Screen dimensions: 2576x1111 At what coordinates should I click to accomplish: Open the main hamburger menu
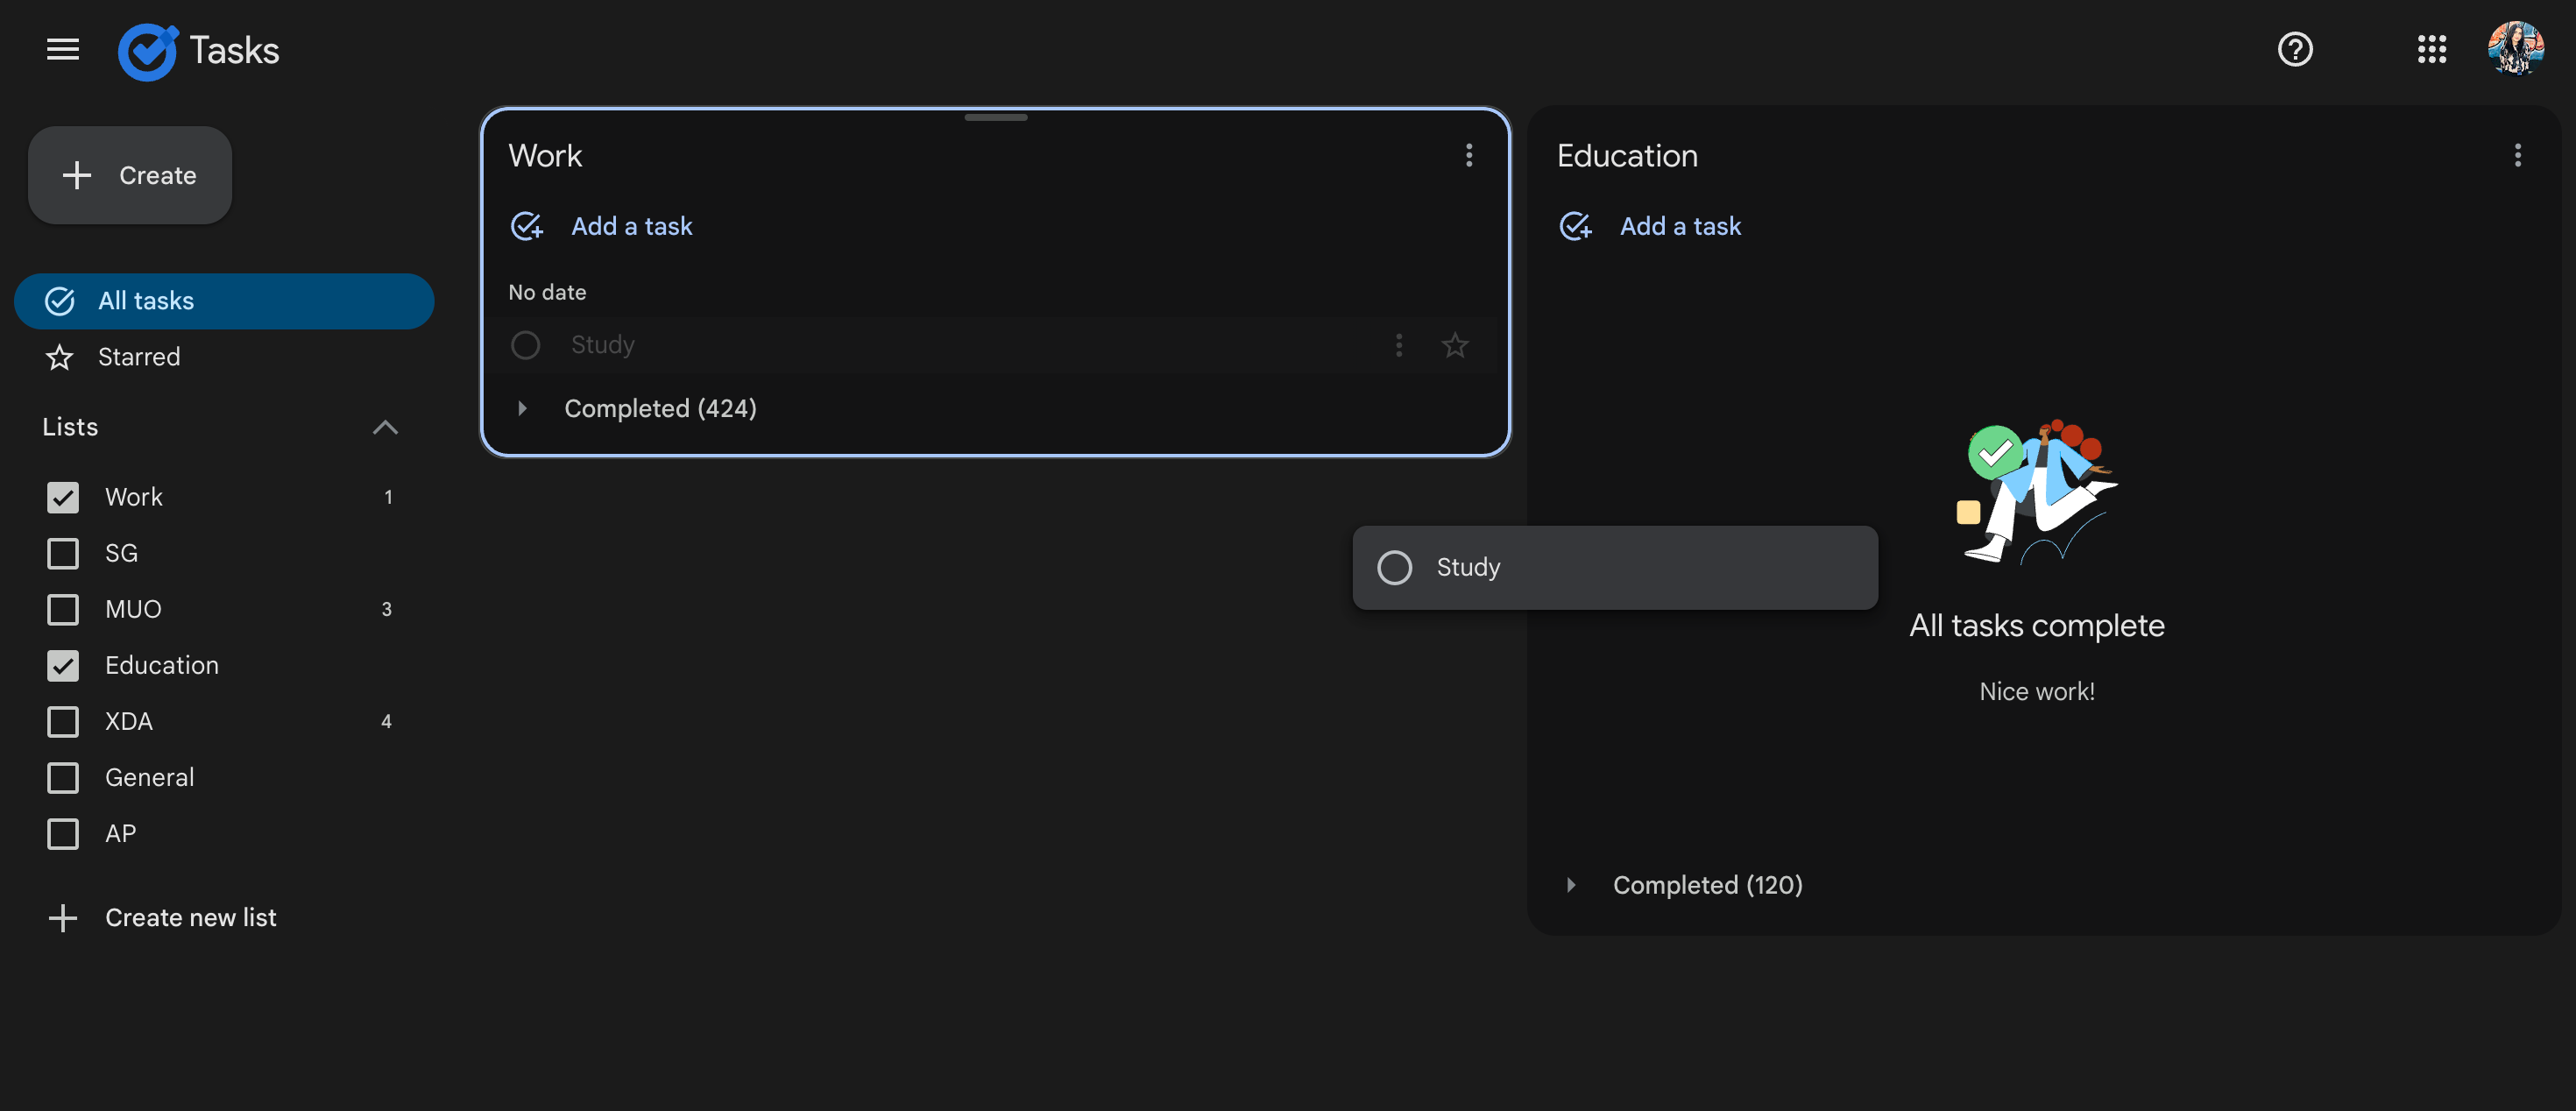point(62,49)
